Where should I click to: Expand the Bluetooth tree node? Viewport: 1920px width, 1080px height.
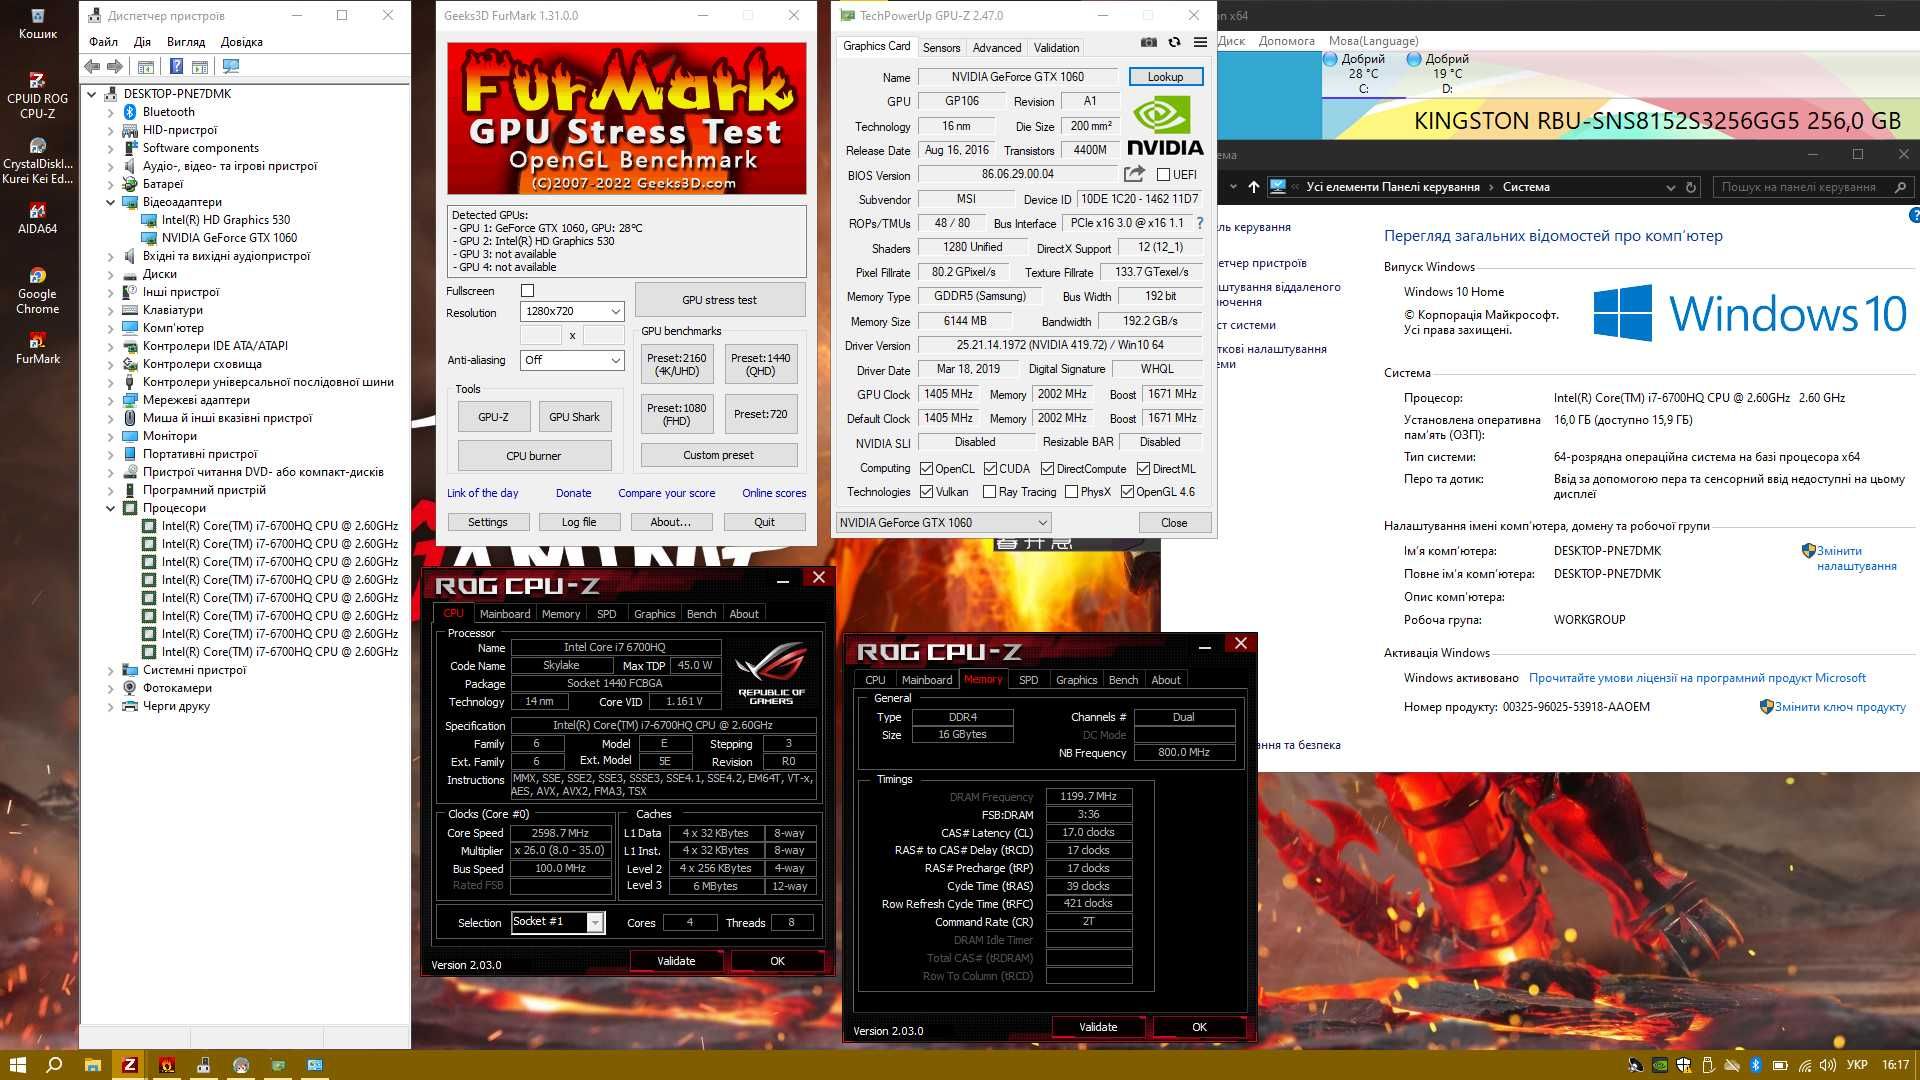(x=110, y=112)
